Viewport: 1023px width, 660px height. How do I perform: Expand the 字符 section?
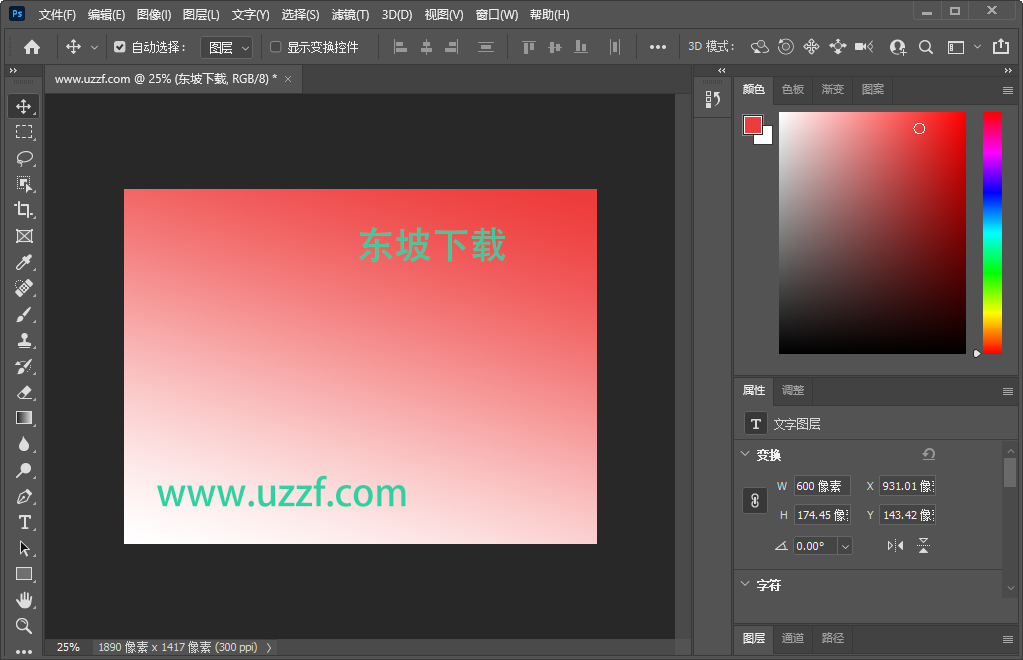[x=768, y=584]
